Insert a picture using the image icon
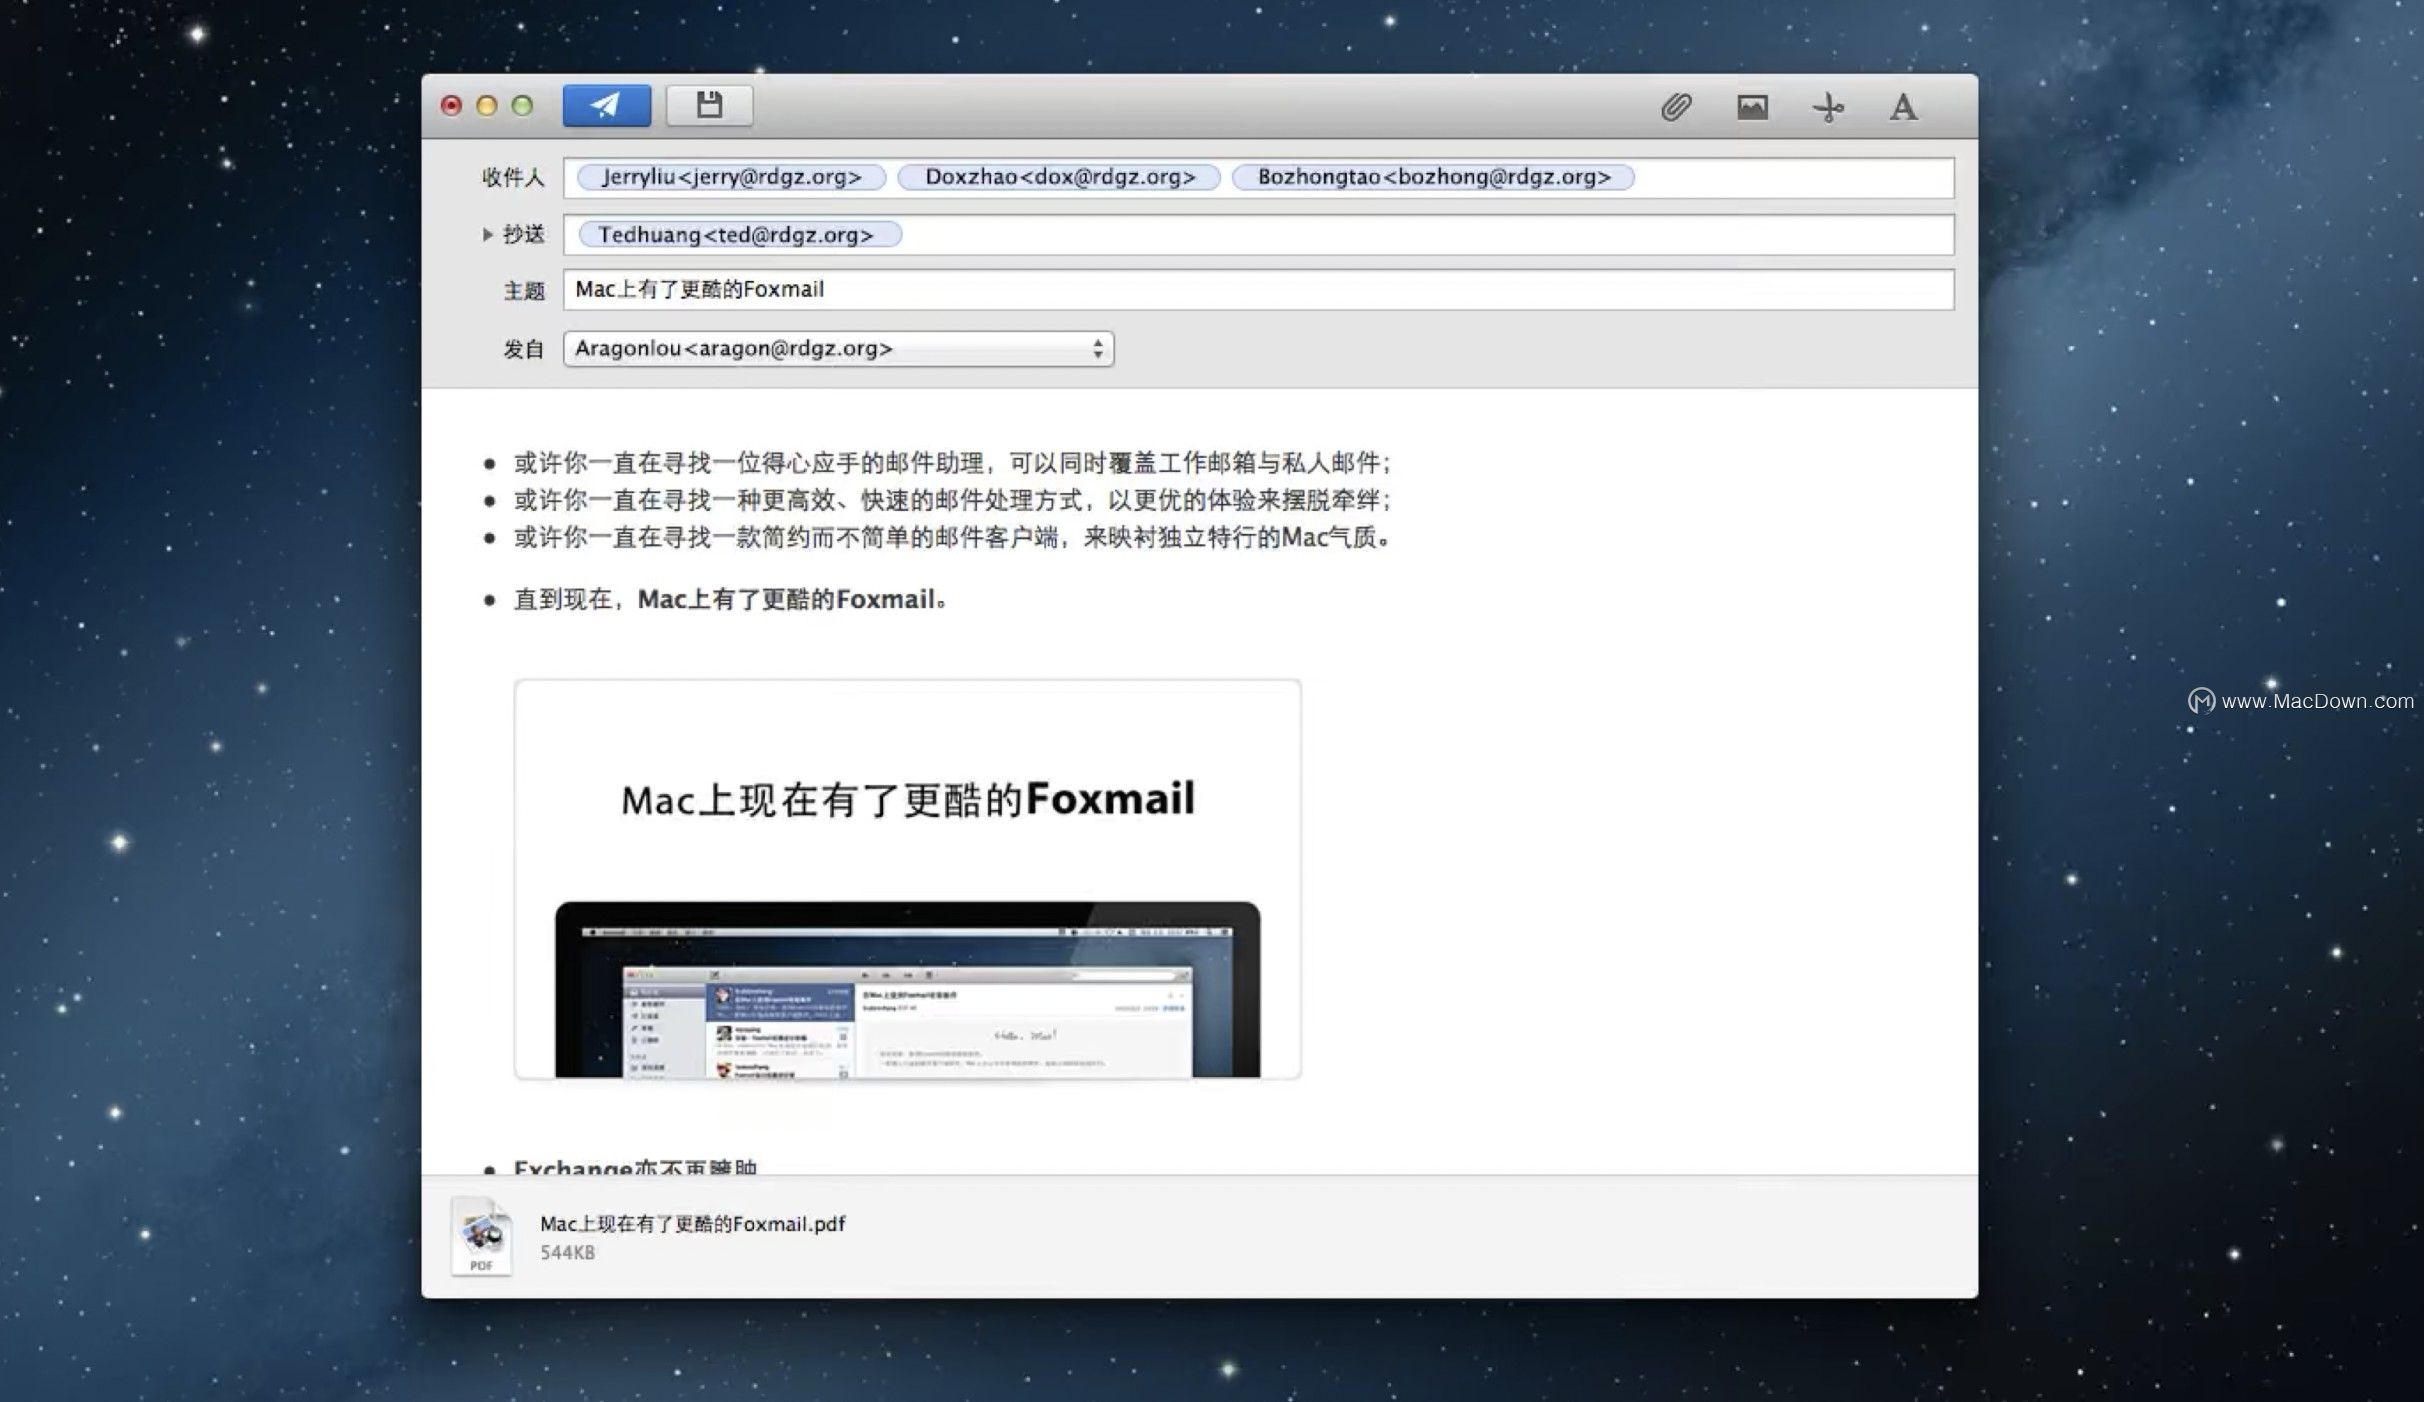2424x1402 pixels. pyautogui.click(x=1752, y=106)
